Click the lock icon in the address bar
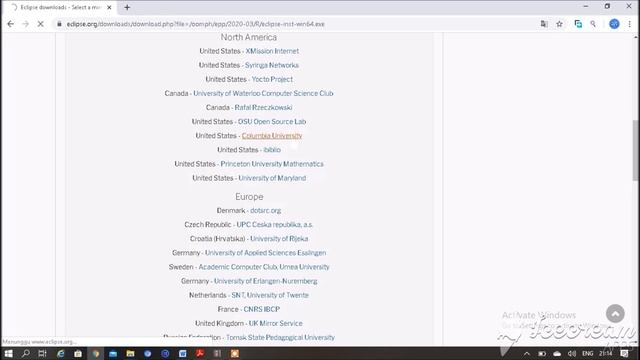Viewport: 640px width, 360px height. (59, 24)
